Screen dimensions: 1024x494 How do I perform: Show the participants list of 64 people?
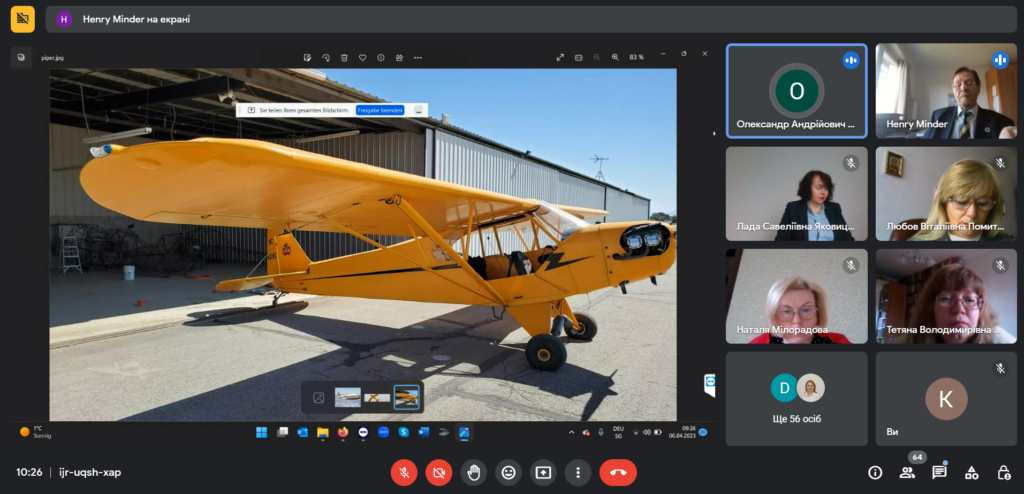pos(907,472)
